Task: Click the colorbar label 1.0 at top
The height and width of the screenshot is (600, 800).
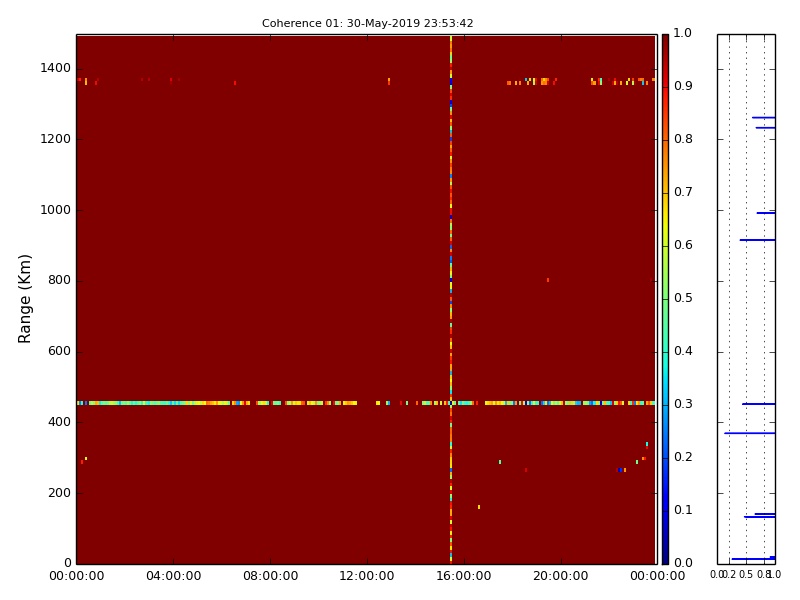Action: click(683, 33)
